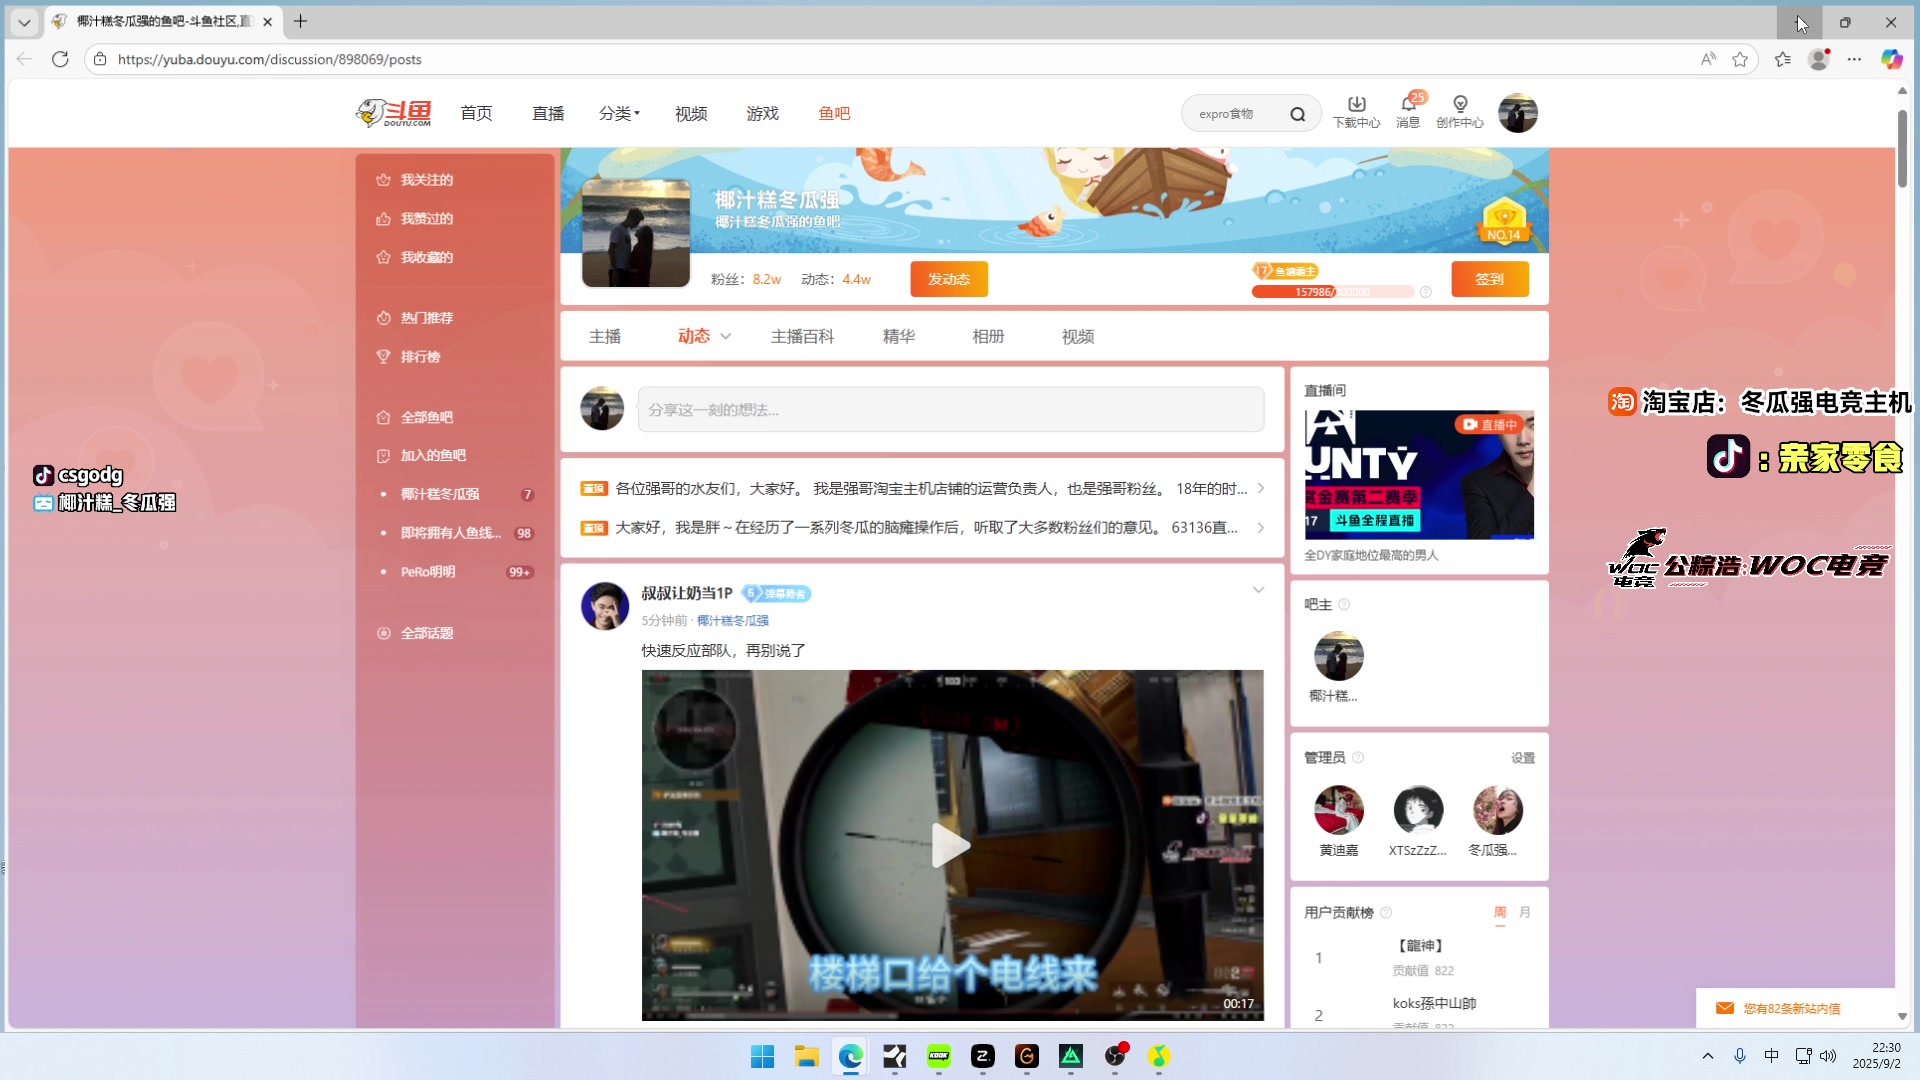Viewport: 1920px width, 1080px height.
Task: Open the Copilot icon in browser toolbar
Action: [1891, 59]
